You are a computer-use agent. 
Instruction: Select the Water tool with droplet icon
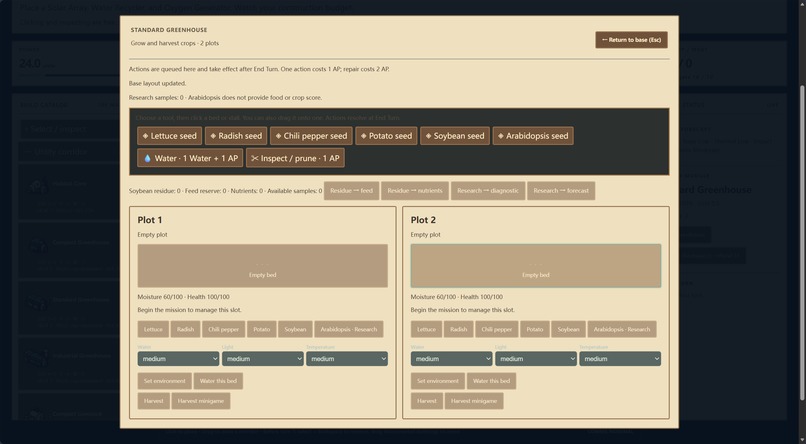pyautogui.click(x=190, y=158)
